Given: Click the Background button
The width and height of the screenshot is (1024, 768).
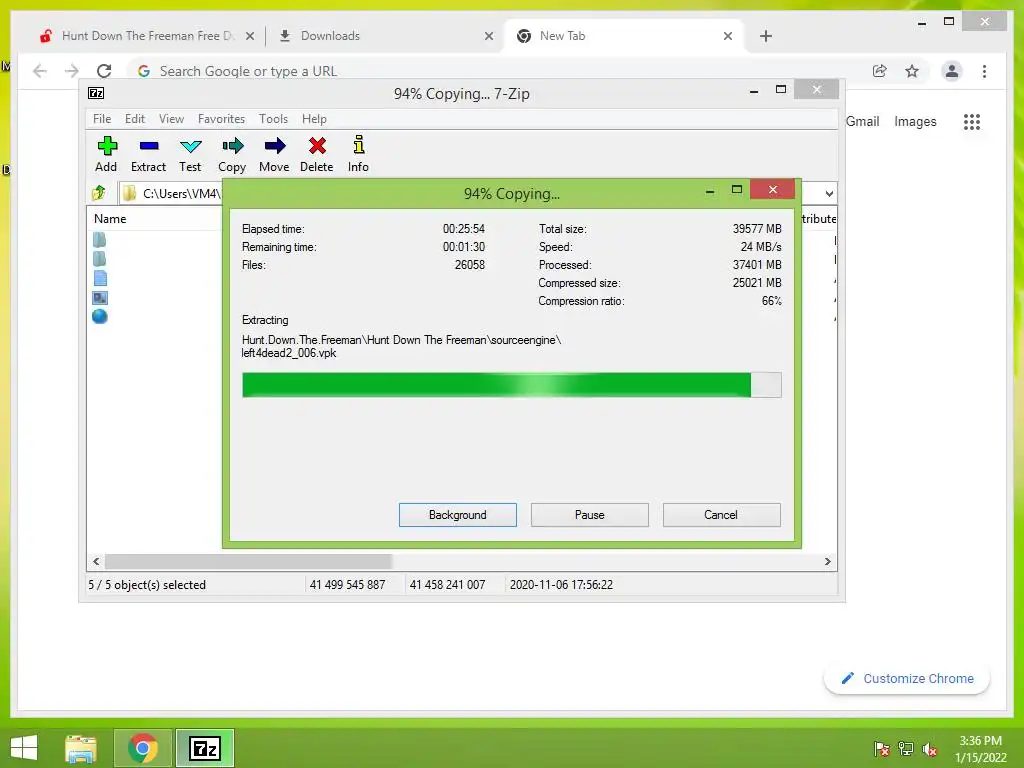Looking at the screenshot, I should coord(458,515).
